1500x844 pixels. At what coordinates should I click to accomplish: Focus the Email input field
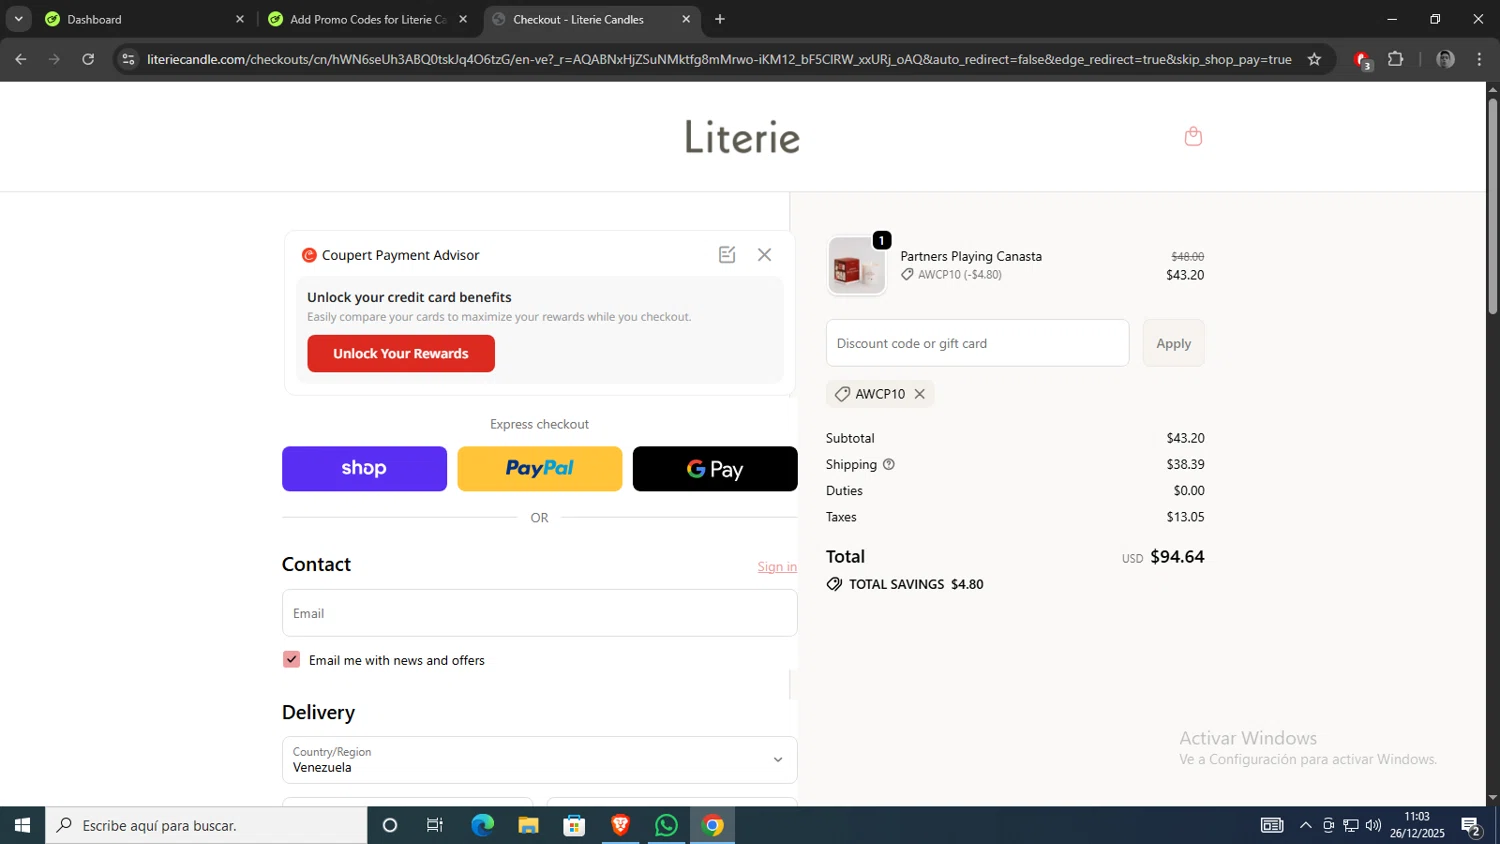[540, 613]
